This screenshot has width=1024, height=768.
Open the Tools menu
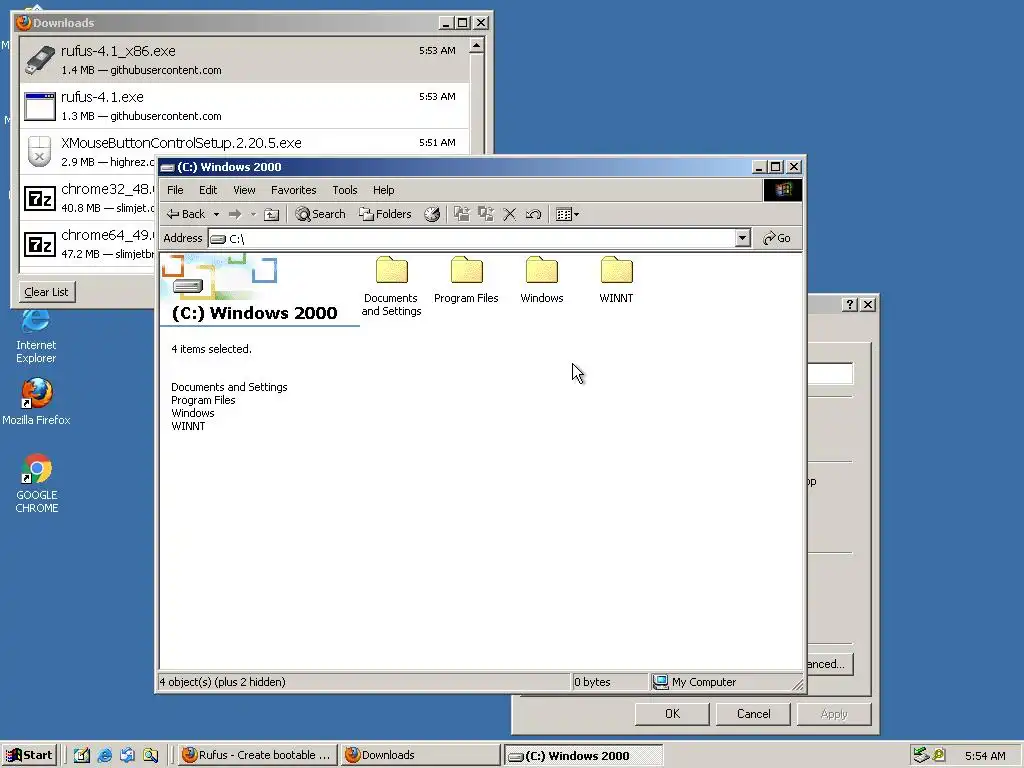(345, 190)
